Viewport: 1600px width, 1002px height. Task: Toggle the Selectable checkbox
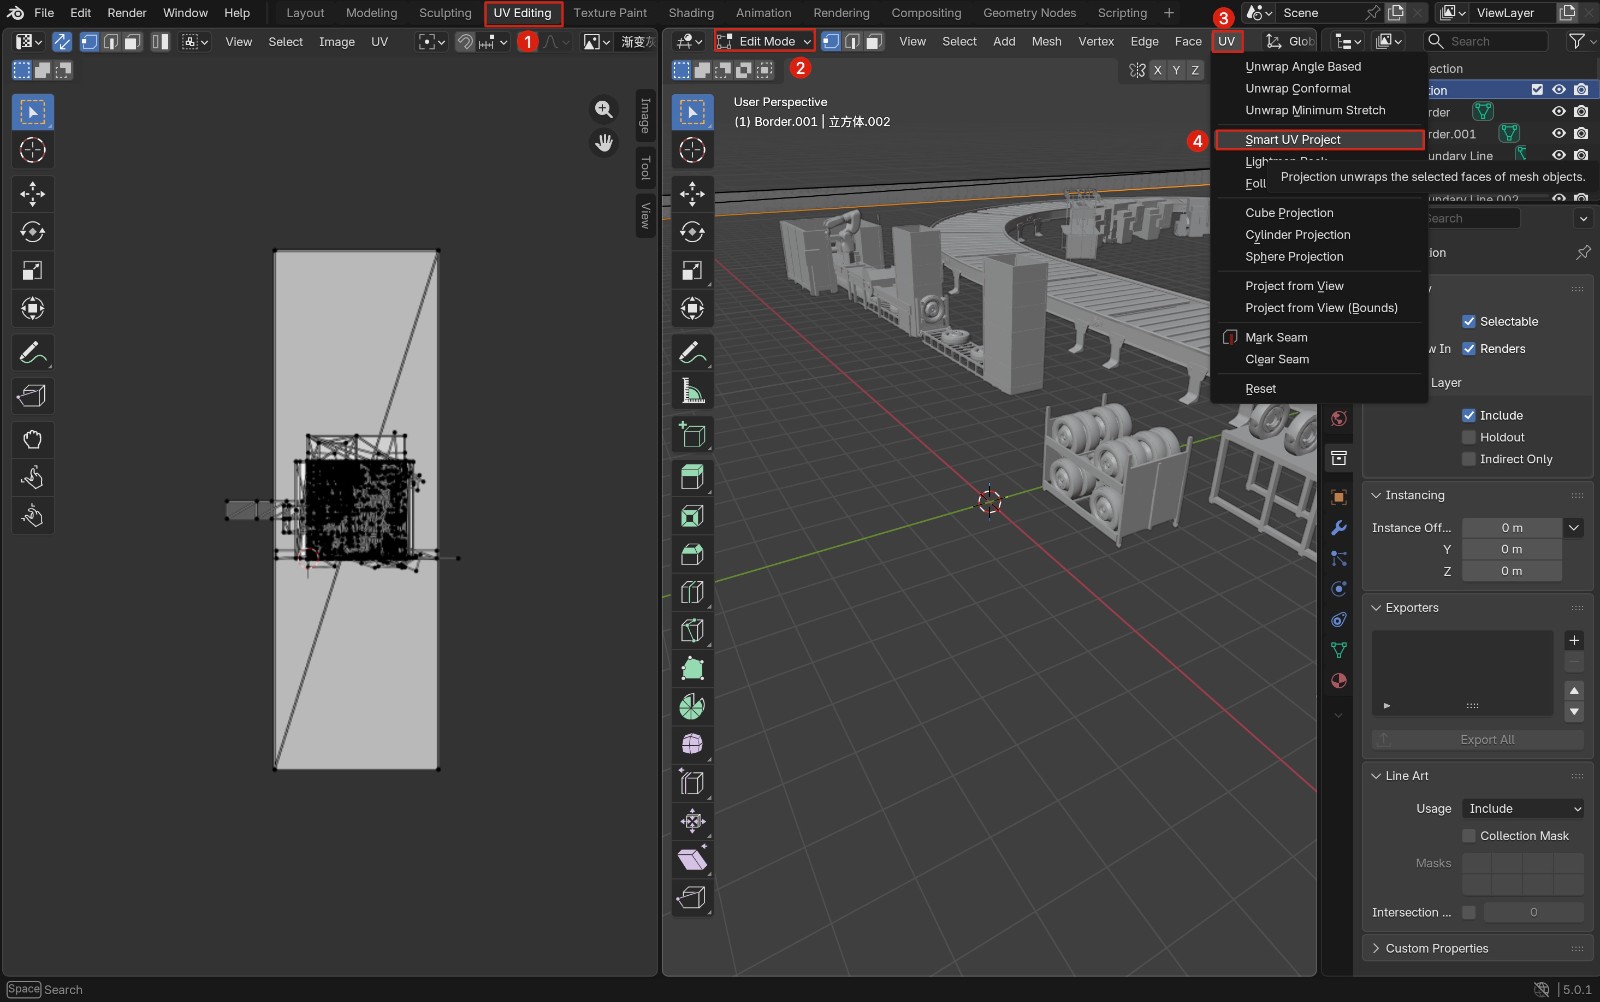1469,321
